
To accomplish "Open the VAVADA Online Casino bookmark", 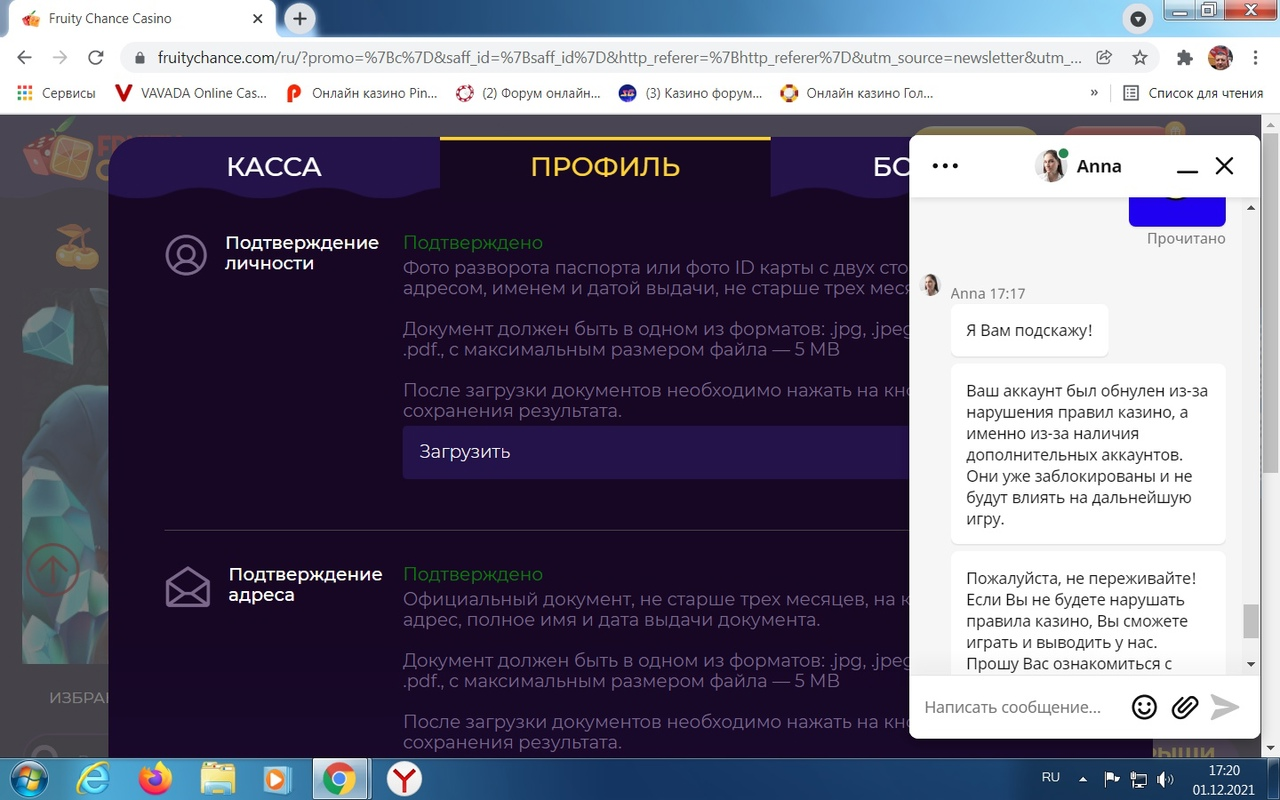I will [x=191, y=93].
